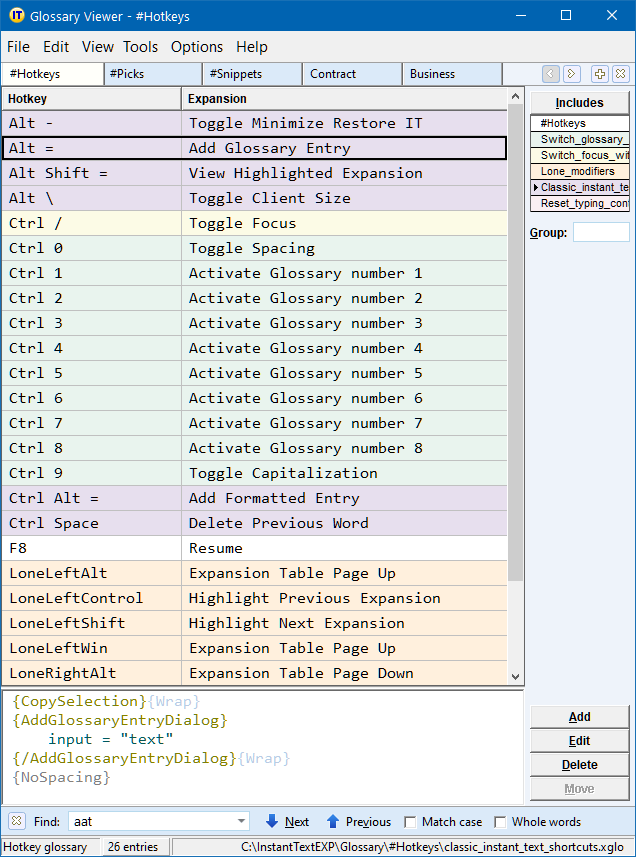
Task: Click the Edit button
Action: (x=579, y=741)
